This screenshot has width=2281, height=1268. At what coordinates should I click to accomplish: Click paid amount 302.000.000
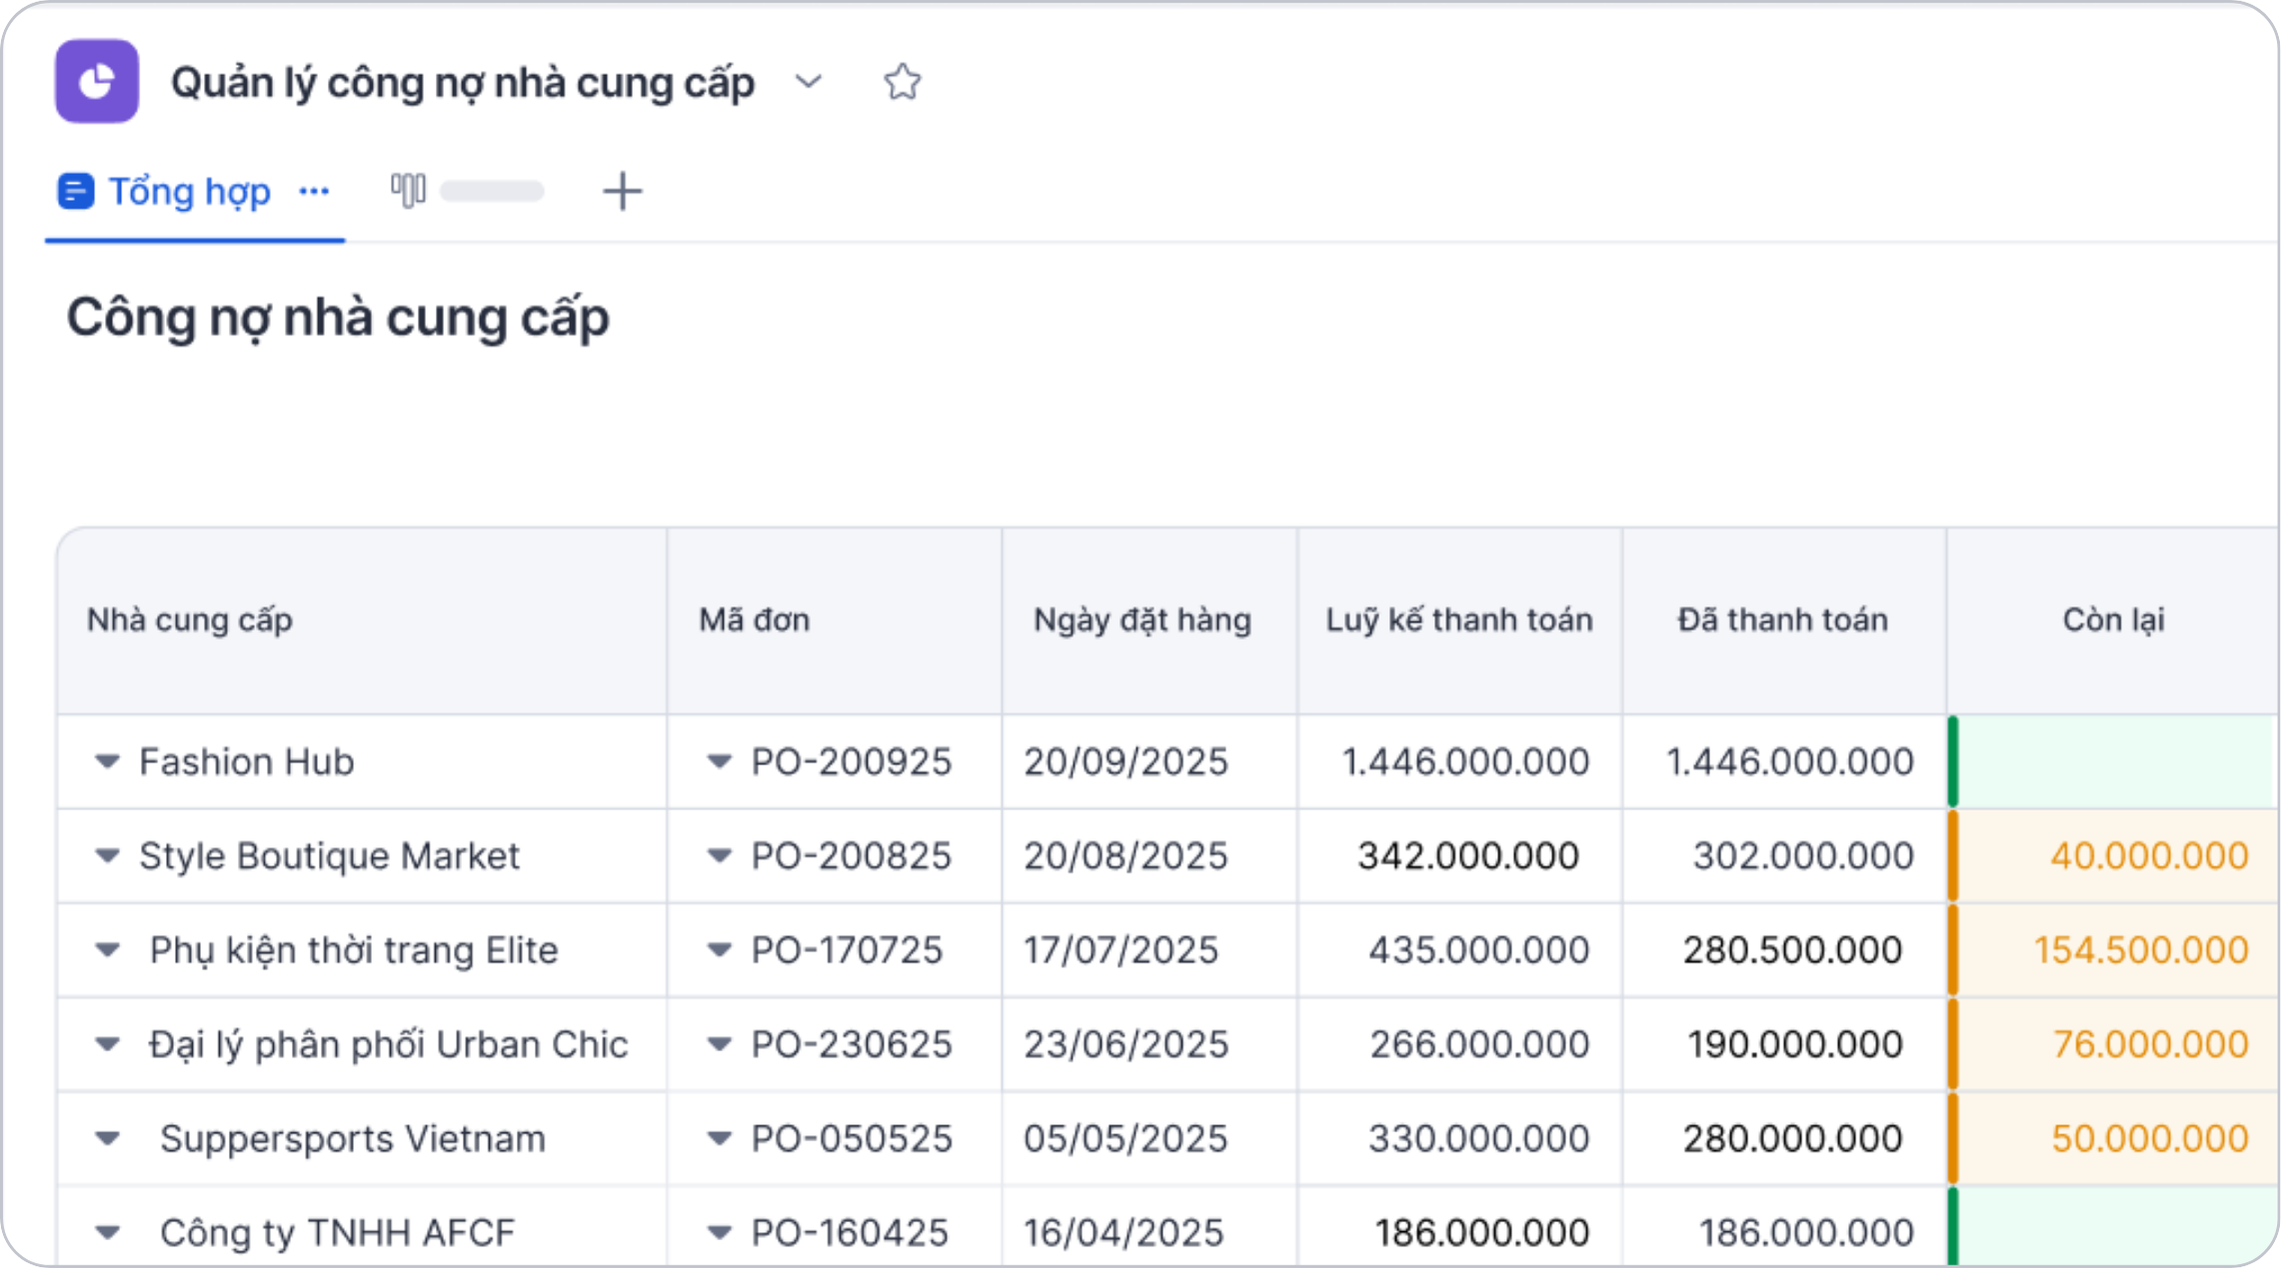[x=1803, y=856]
